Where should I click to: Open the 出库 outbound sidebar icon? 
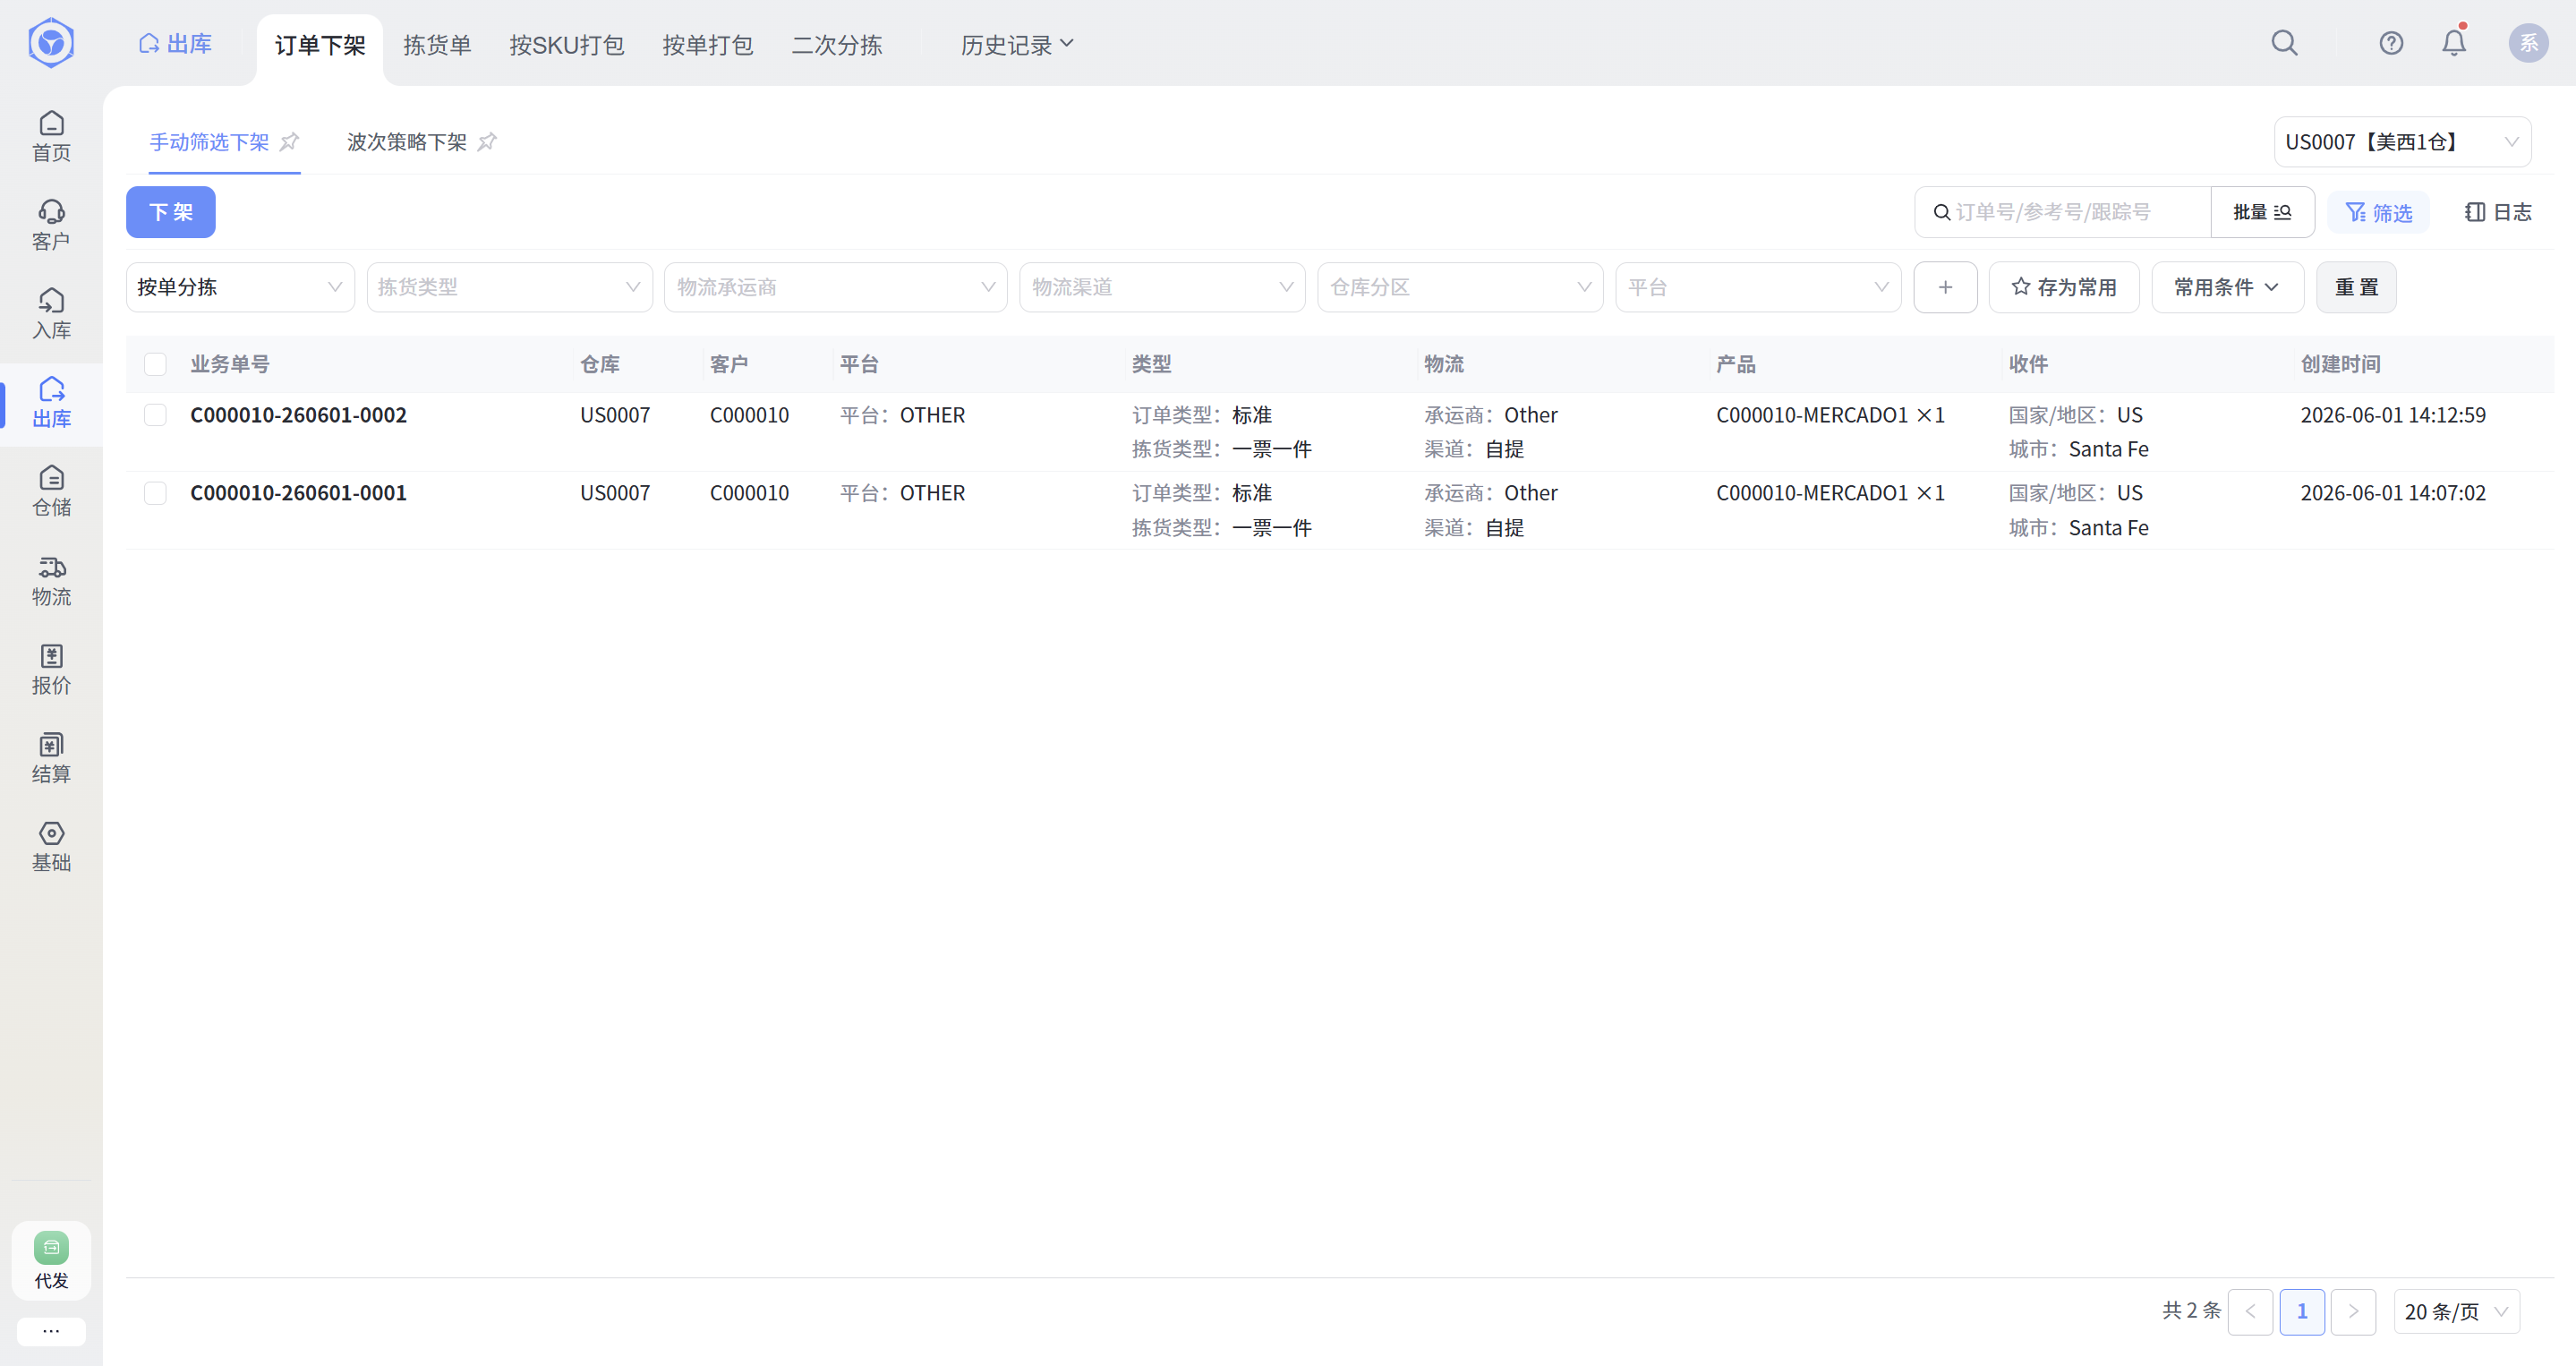[x=51, y=403]
